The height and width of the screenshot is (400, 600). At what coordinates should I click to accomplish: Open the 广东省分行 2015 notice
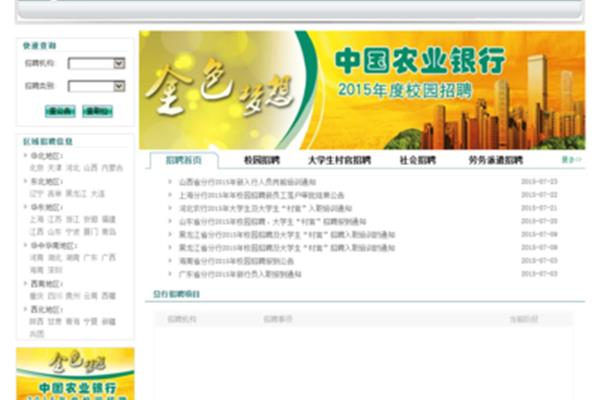(x=240, y=274)
